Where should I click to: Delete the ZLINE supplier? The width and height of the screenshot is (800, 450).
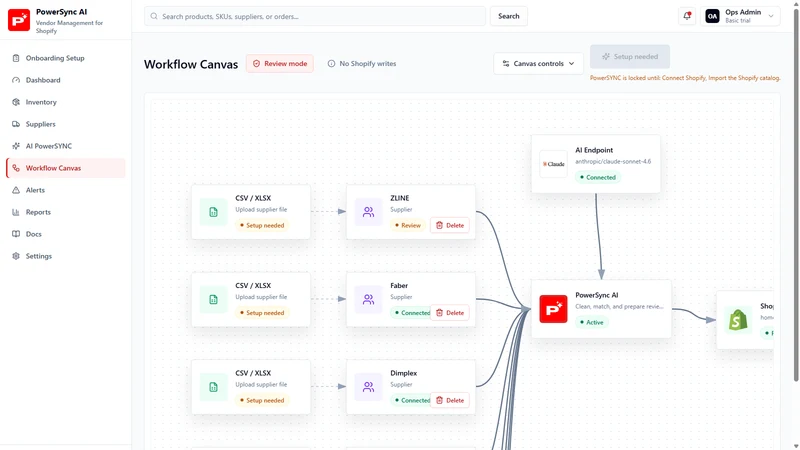coord(450,225)
